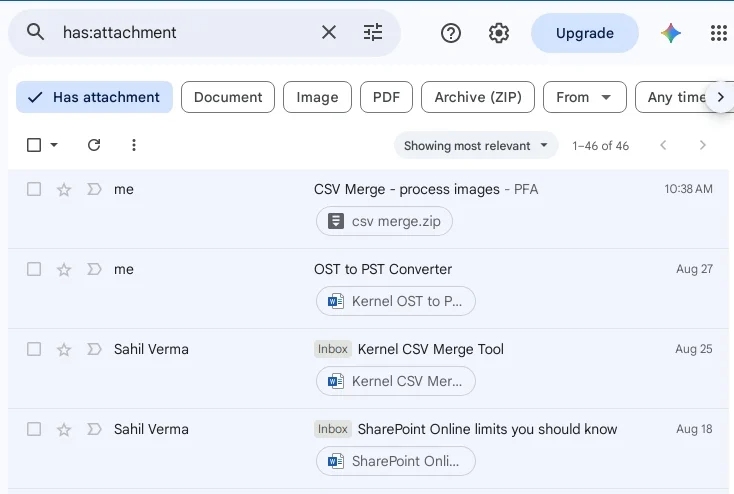Filter by Document chip
Screen dimensions: 734x494
[228, 97]
